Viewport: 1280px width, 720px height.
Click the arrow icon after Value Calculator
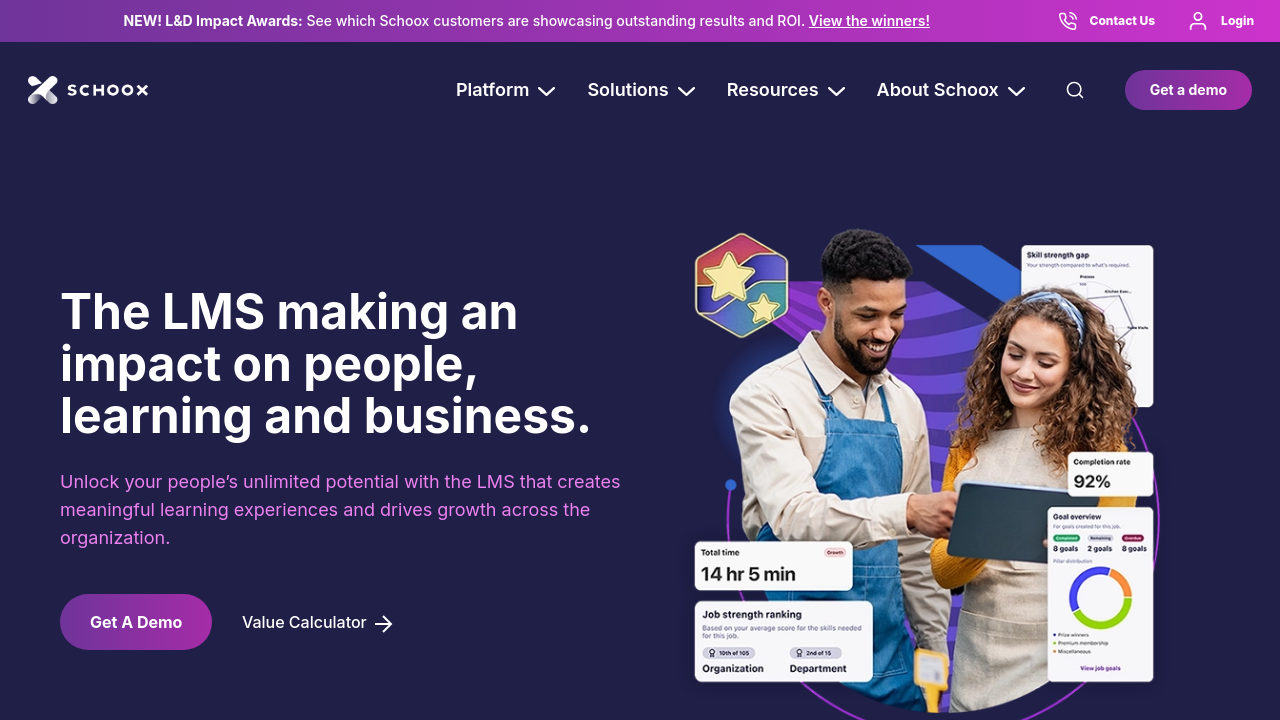[x=384, y=624]
